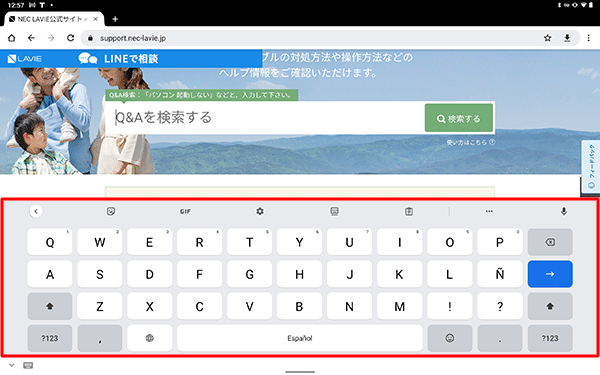Image resolution: width=600 pixels, height=375 pixels.
Task: Open the emoji smiley key
Action: point(450,338)
